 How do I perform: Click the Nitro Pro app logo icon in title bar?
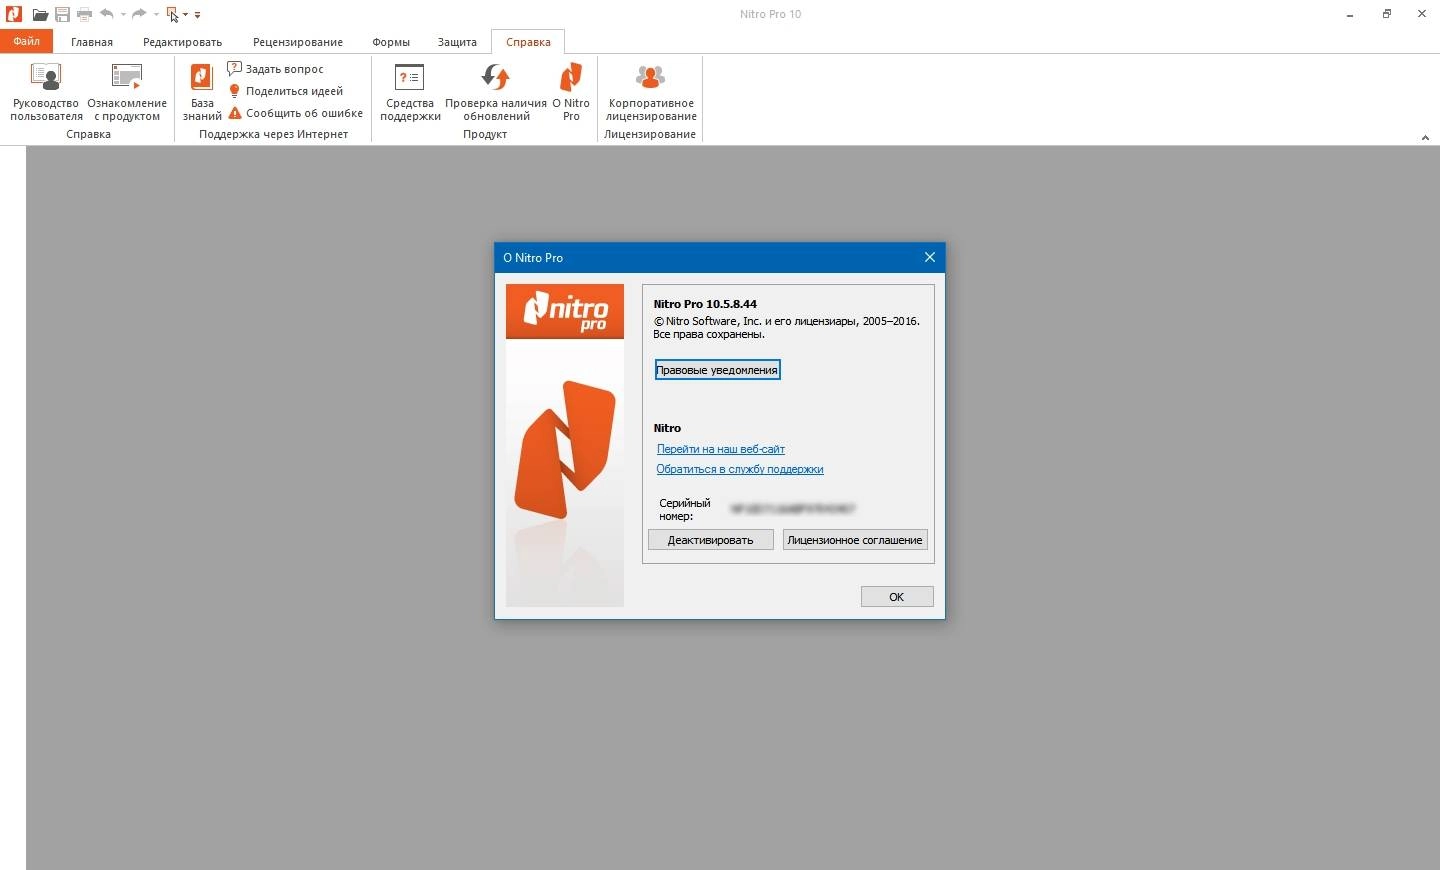click(x=14, y=14)
